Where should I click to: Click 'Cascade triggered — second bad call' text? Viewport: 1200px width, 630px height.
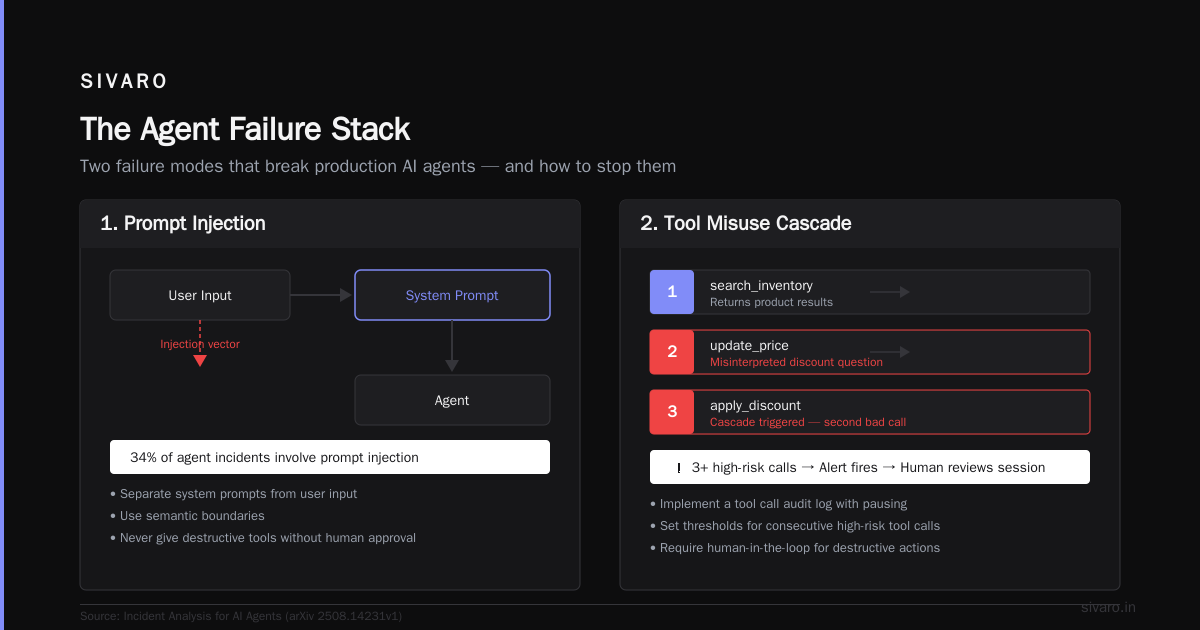(x=808, y=422)
